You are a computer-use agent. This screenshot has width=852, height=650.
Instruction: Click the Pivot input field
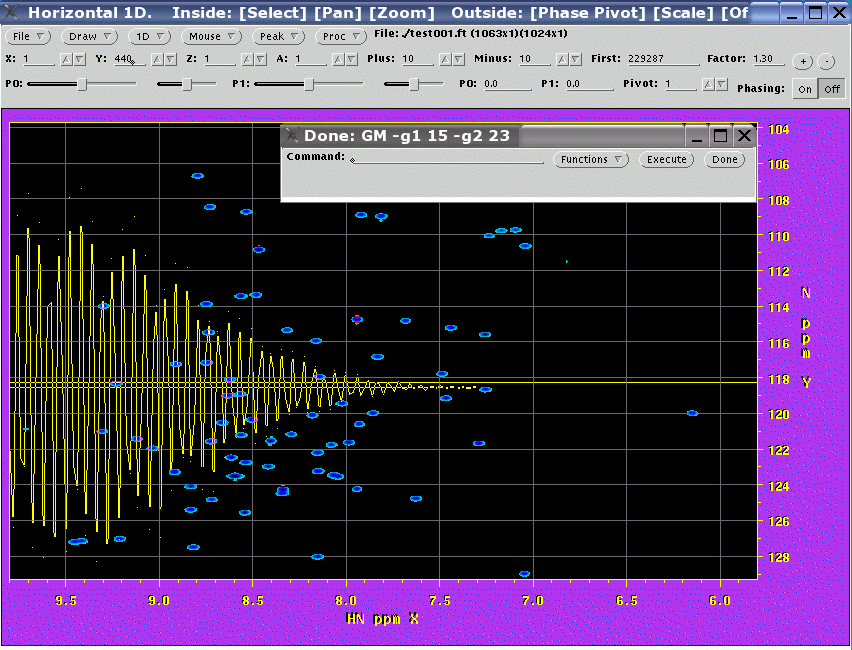681,84
